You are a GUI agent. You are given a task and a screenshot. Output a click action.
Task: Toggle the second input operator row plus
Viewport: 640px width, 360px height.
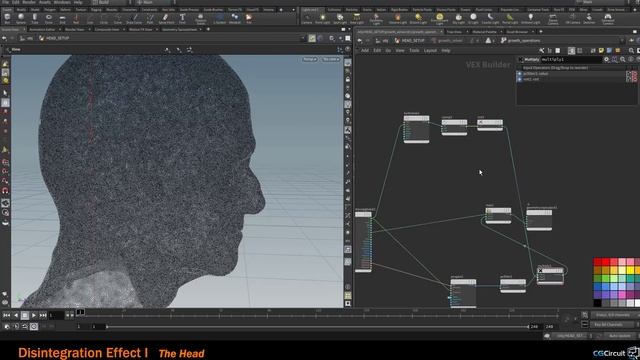[x=520, y=79]
